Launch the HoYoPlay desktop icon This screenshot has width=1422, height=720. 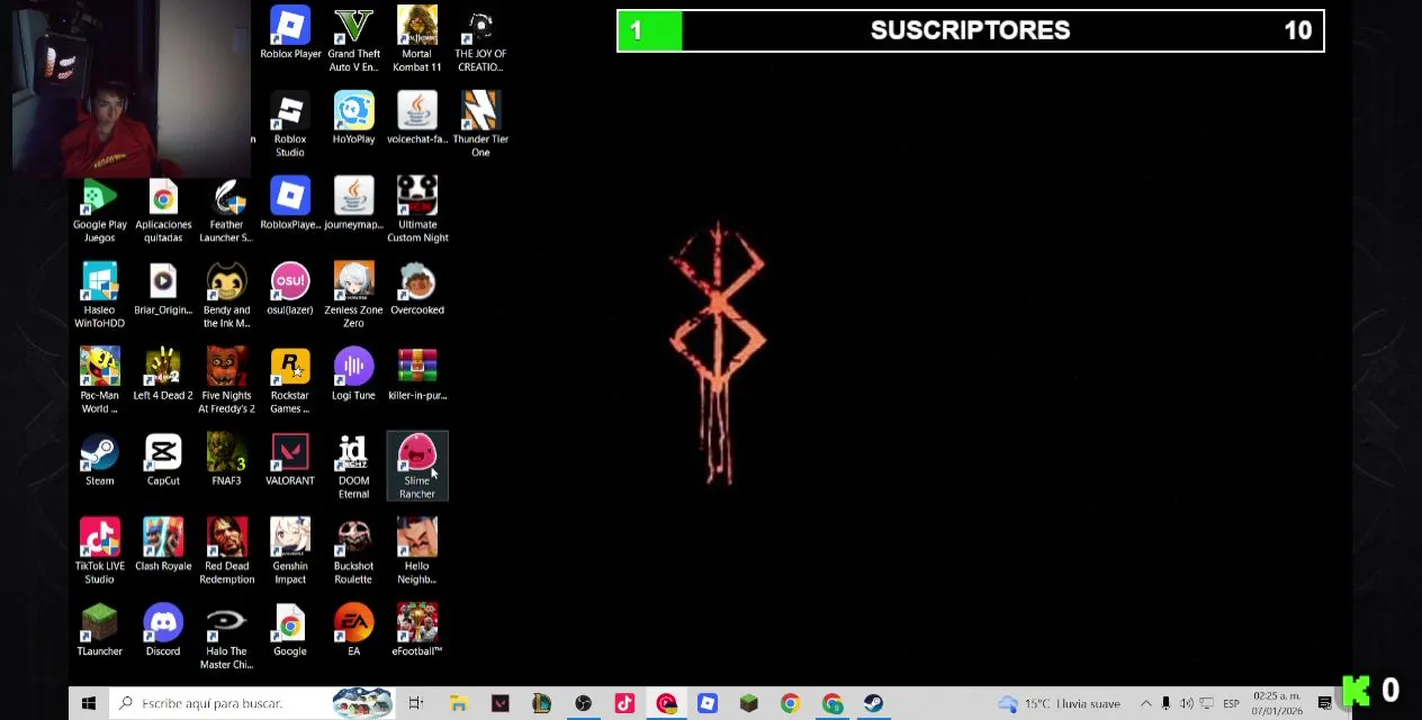pyautogui.click(x=353, y=118)
